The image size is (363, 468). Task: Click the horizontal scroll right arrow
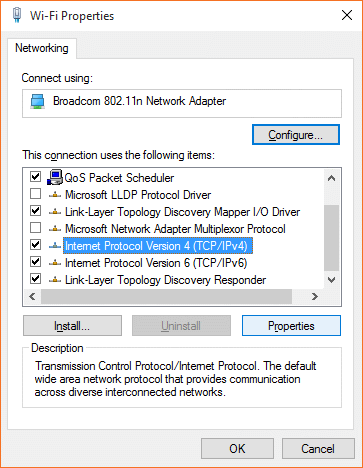(314, 297)
